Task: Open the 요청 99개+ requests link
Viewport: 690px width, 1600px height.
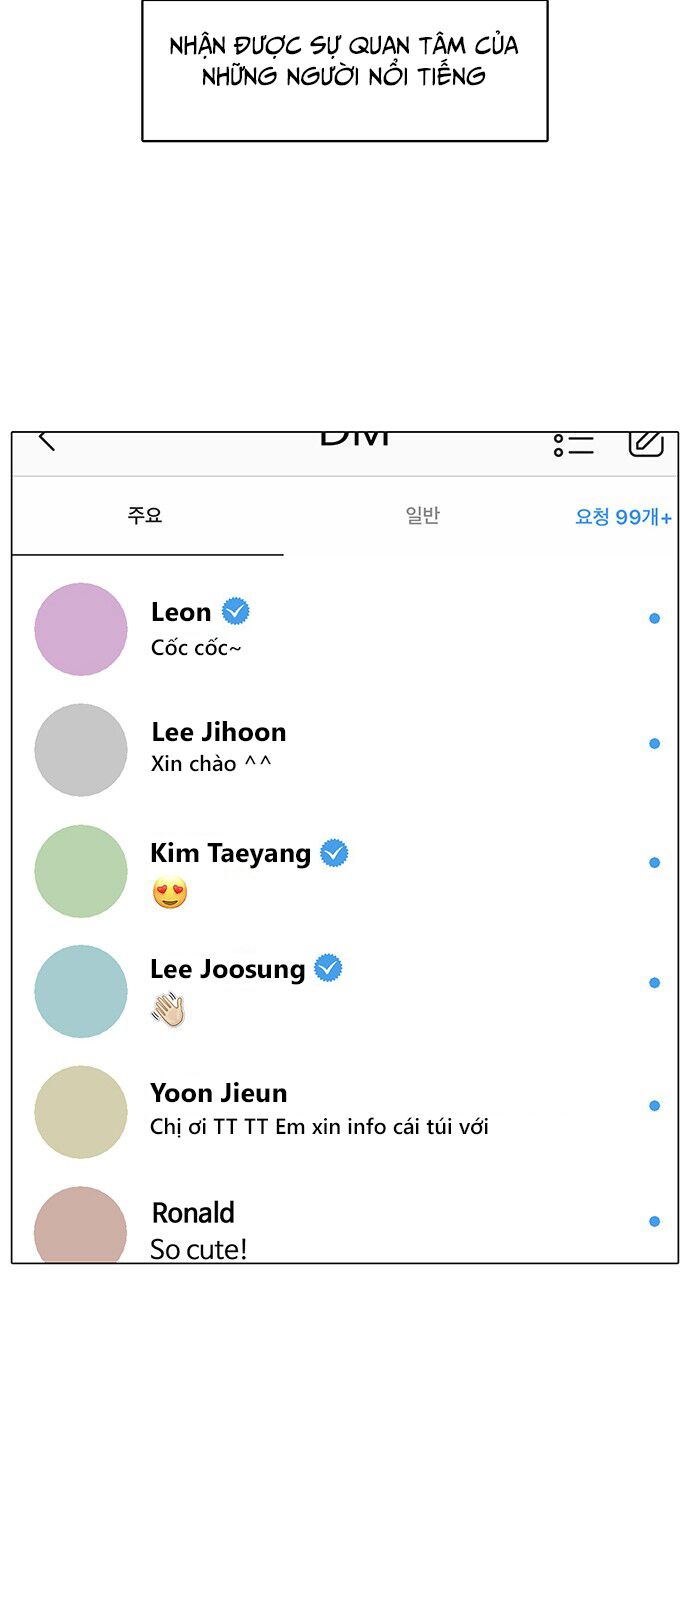Action: click(x=622, y=517)
